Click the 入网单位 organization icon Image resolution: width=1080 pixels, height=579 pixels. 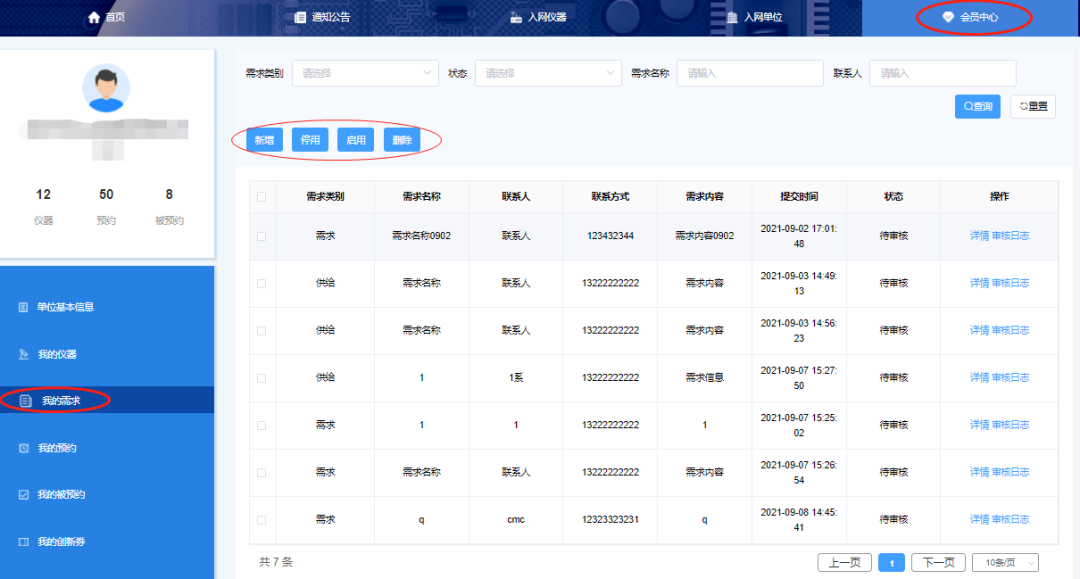(732, 17)
